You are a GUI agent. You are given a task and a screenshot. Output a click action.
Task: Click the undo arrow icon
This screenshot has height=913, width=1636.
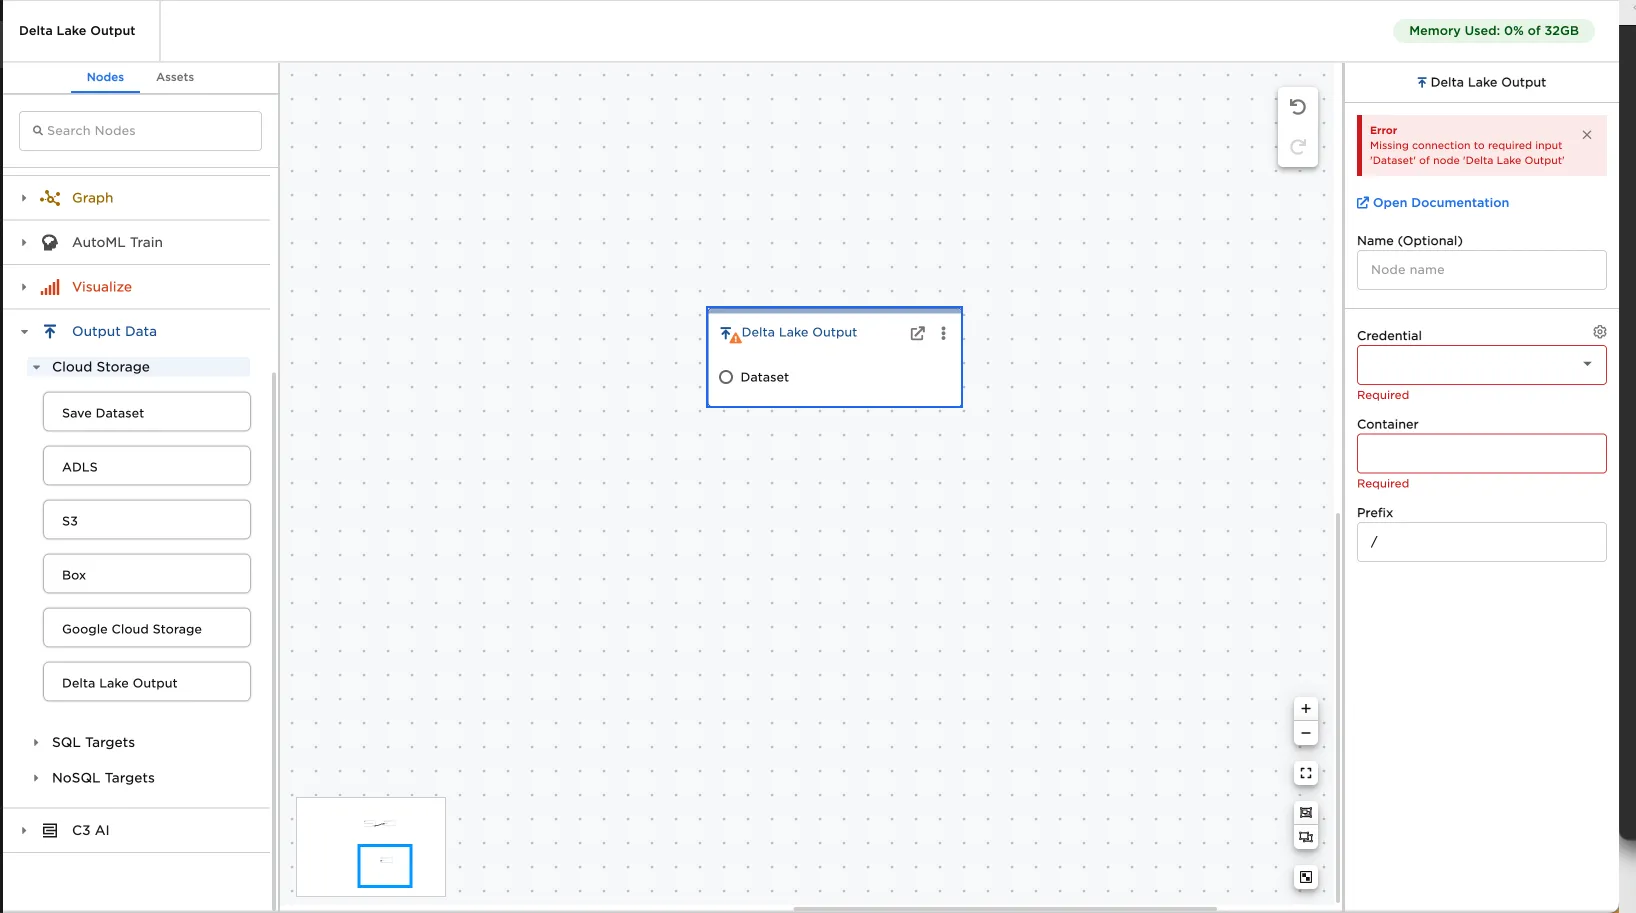point(1297,106)
